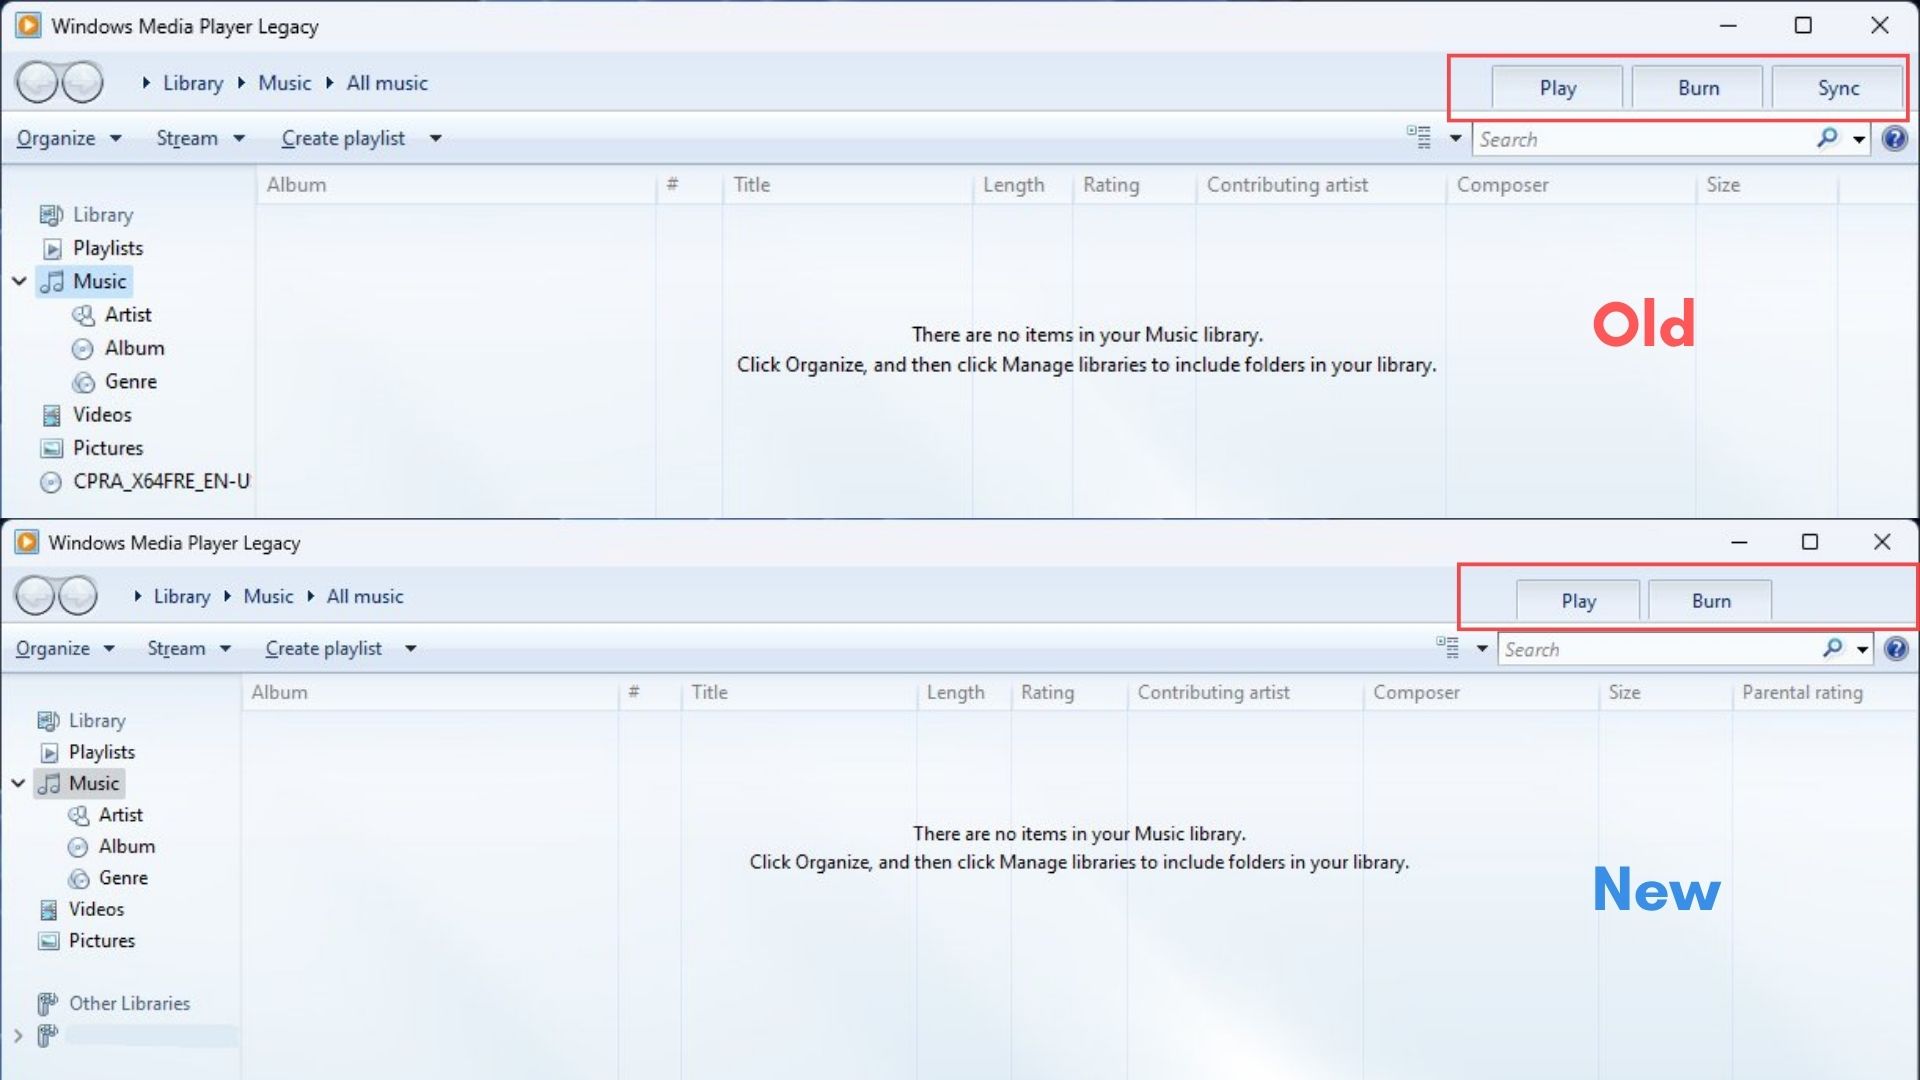The image size is (1920, 1080).
Task: Click the Artist icon in the top window
Action: (83, 315)
